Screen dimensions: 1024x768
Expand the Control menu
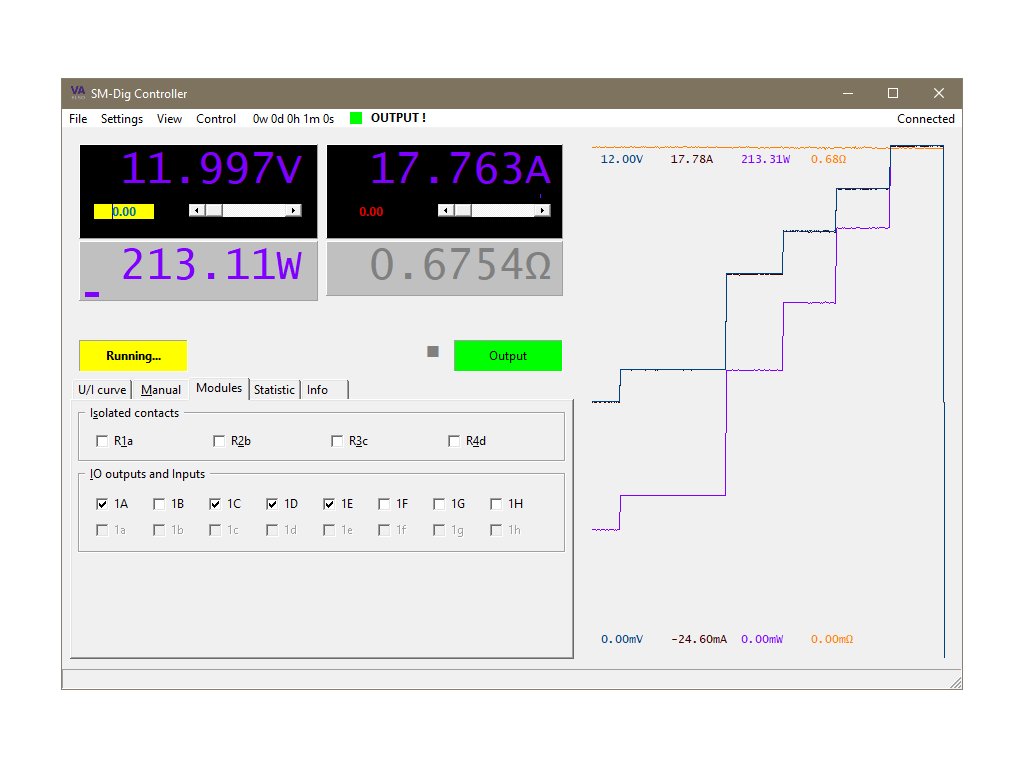click(216, 119)
